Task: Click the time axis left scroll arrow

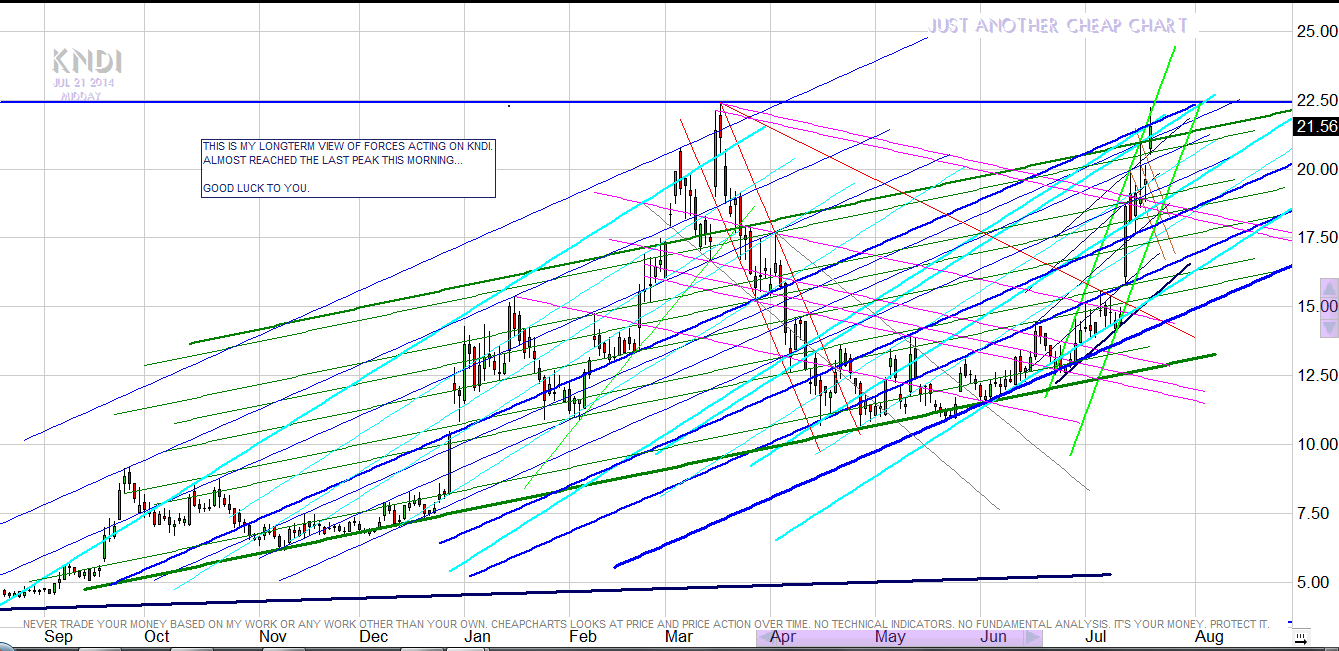Action: (x=767, y=637)
